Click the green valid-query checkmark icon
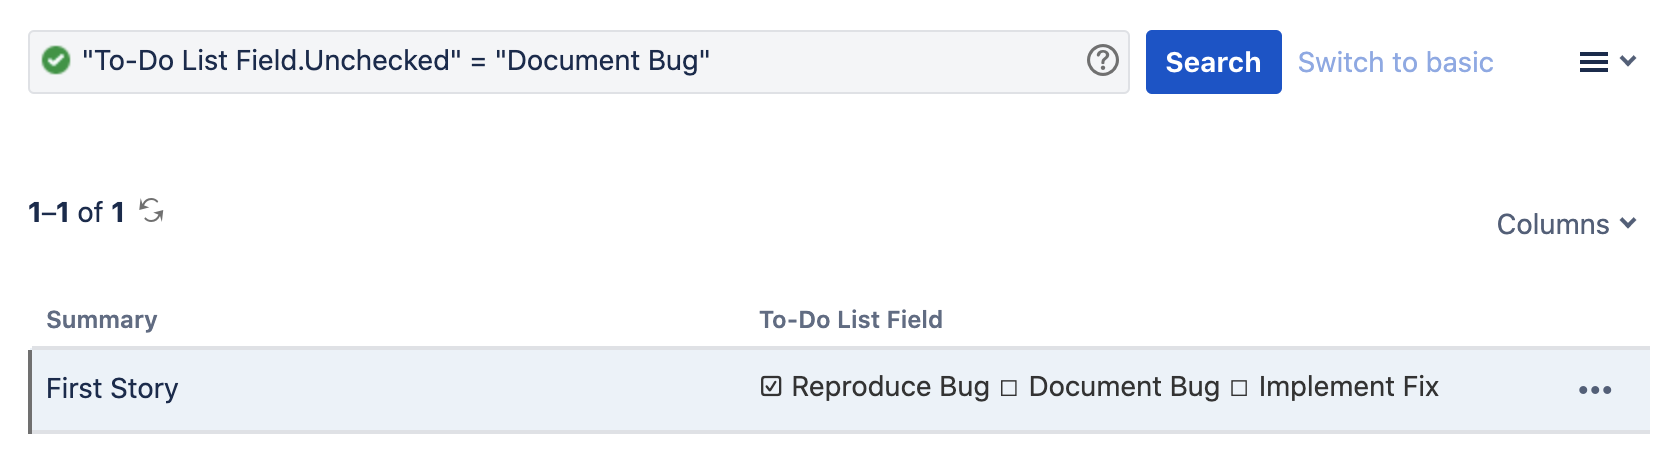1670x452 pixels. pos(56,61)
